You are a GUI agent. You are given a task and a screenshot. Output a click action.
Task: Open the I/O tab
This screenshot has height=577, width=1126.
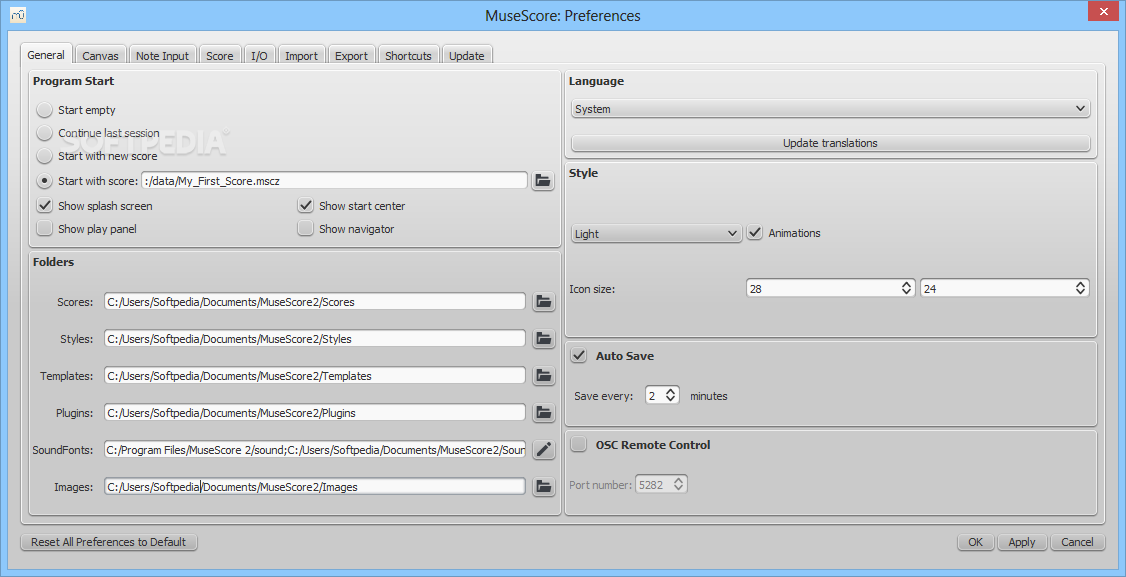[x=259, y=55]
